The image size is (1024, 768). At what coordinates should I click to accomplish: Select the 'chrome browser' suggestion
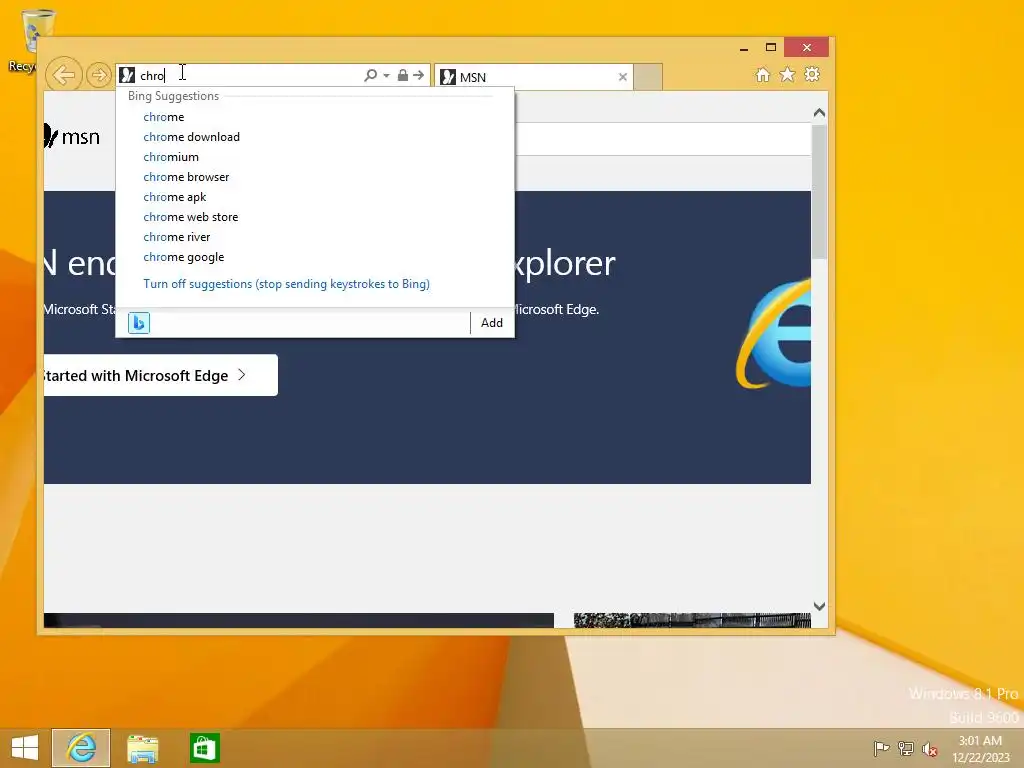click(x=315, y=177)
